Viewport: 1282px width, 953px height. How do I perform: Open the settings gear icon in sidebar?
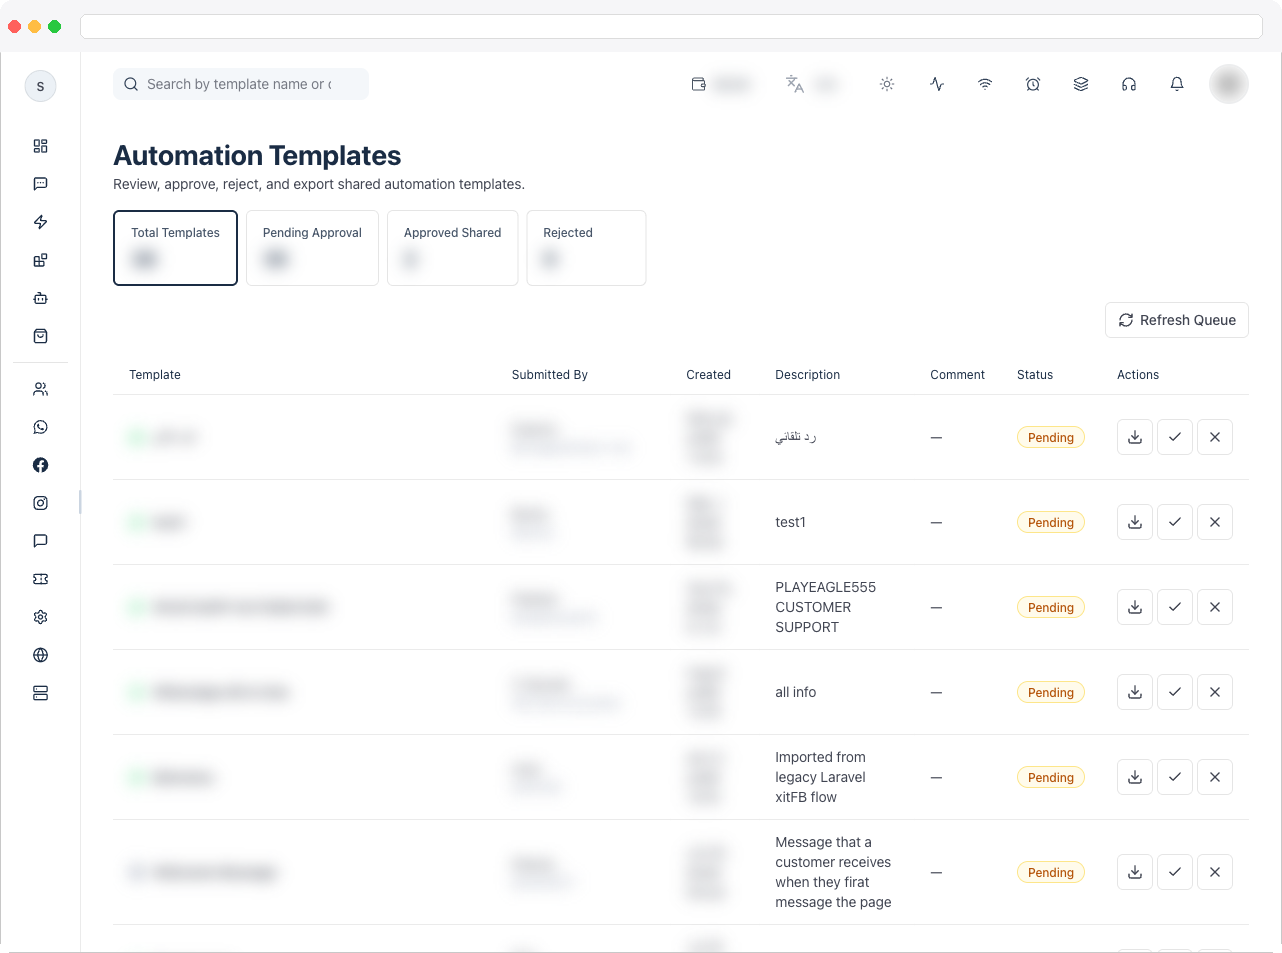(40, 617)
